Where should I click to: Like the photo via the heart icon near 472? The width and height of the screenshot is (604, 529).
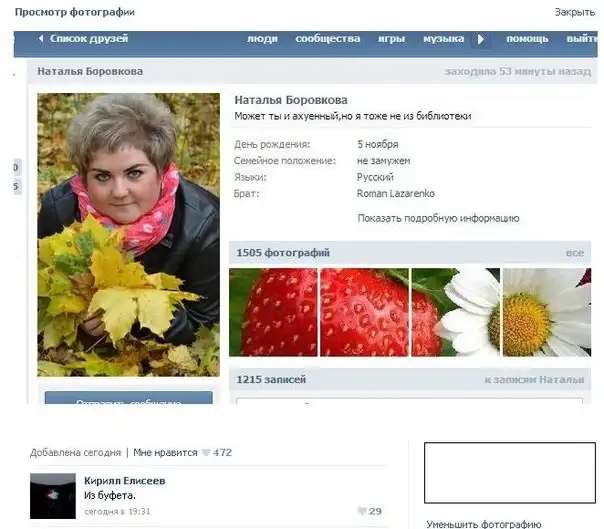click(x=206, y=453)
